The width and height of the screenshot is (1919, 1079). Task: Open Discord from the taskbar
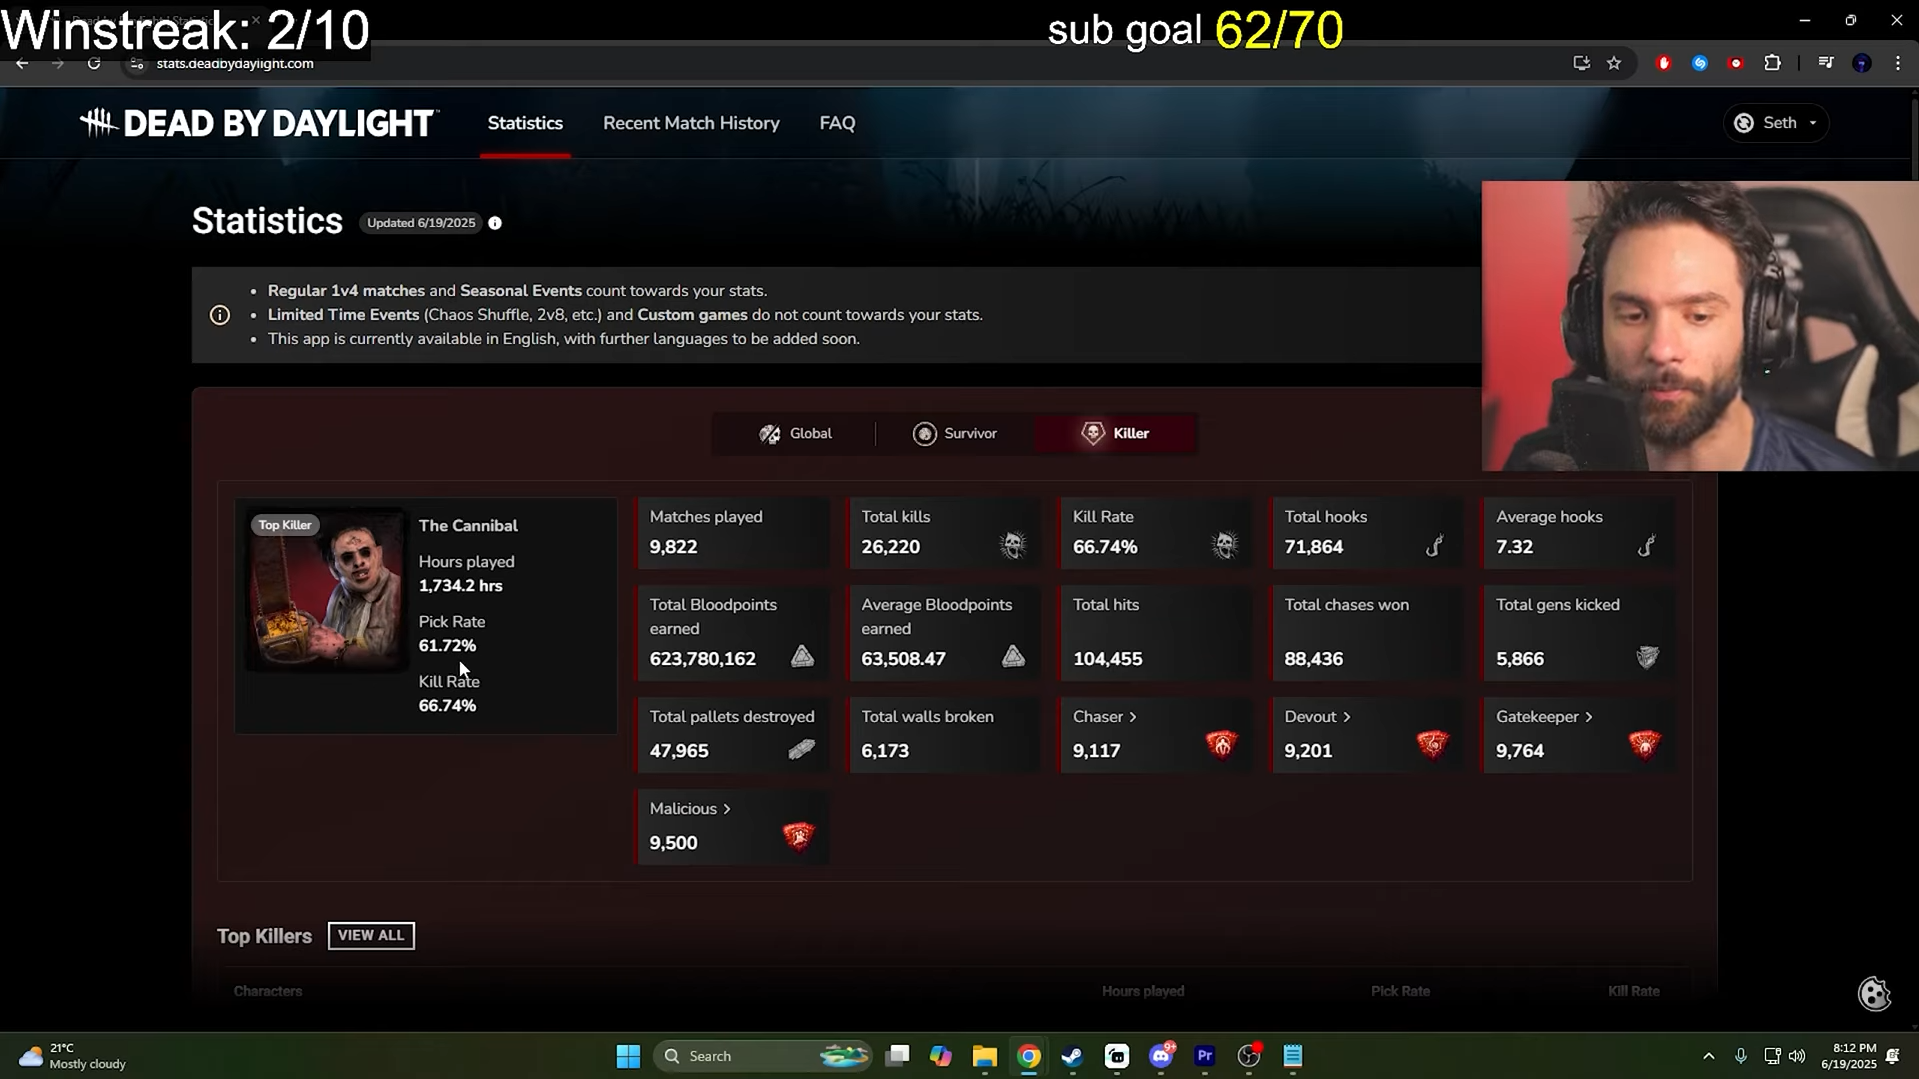(1161, 1056)
